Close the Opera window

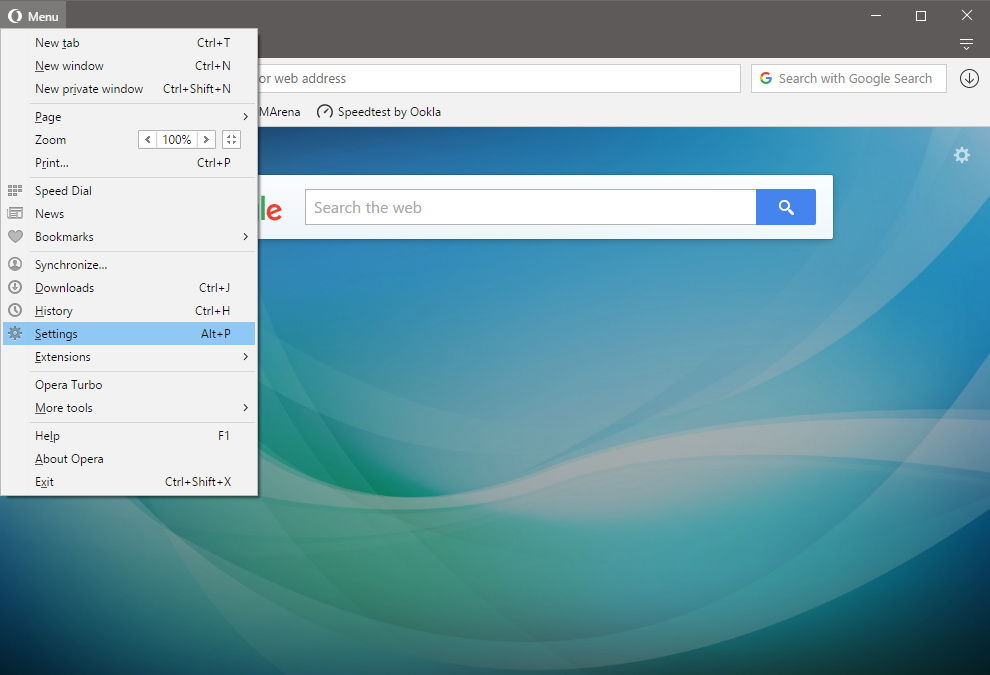[967, 16]
